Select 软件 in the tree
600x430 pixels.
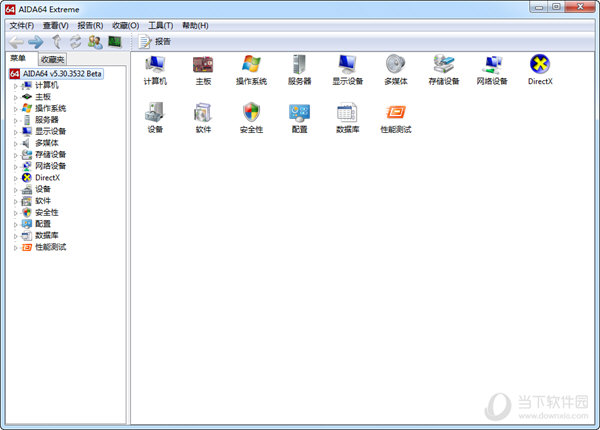pyautogui.click(x=43, y=200)
